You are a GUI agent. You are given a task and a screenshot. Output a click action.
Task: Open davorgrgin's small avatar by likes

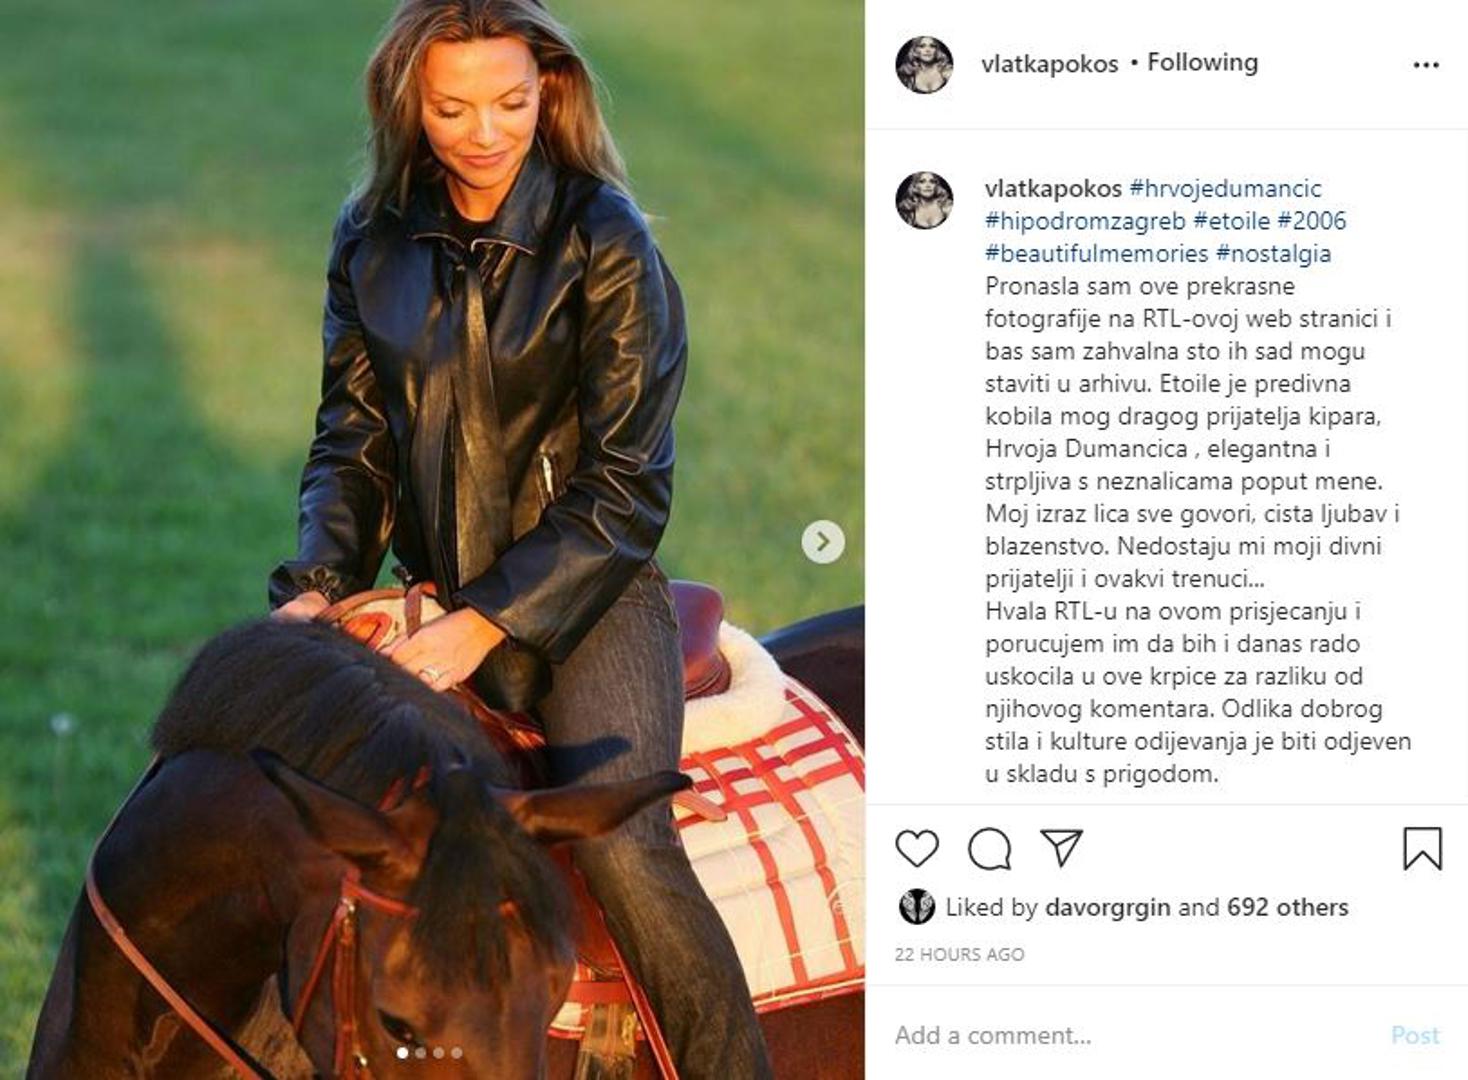click(916, 907)
